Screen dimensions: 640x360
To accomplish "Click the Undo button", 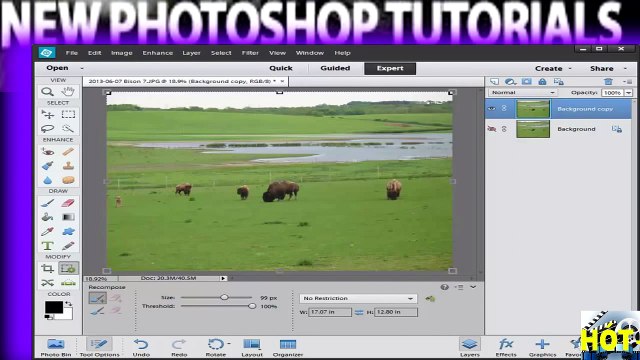I will pos(141,347).
